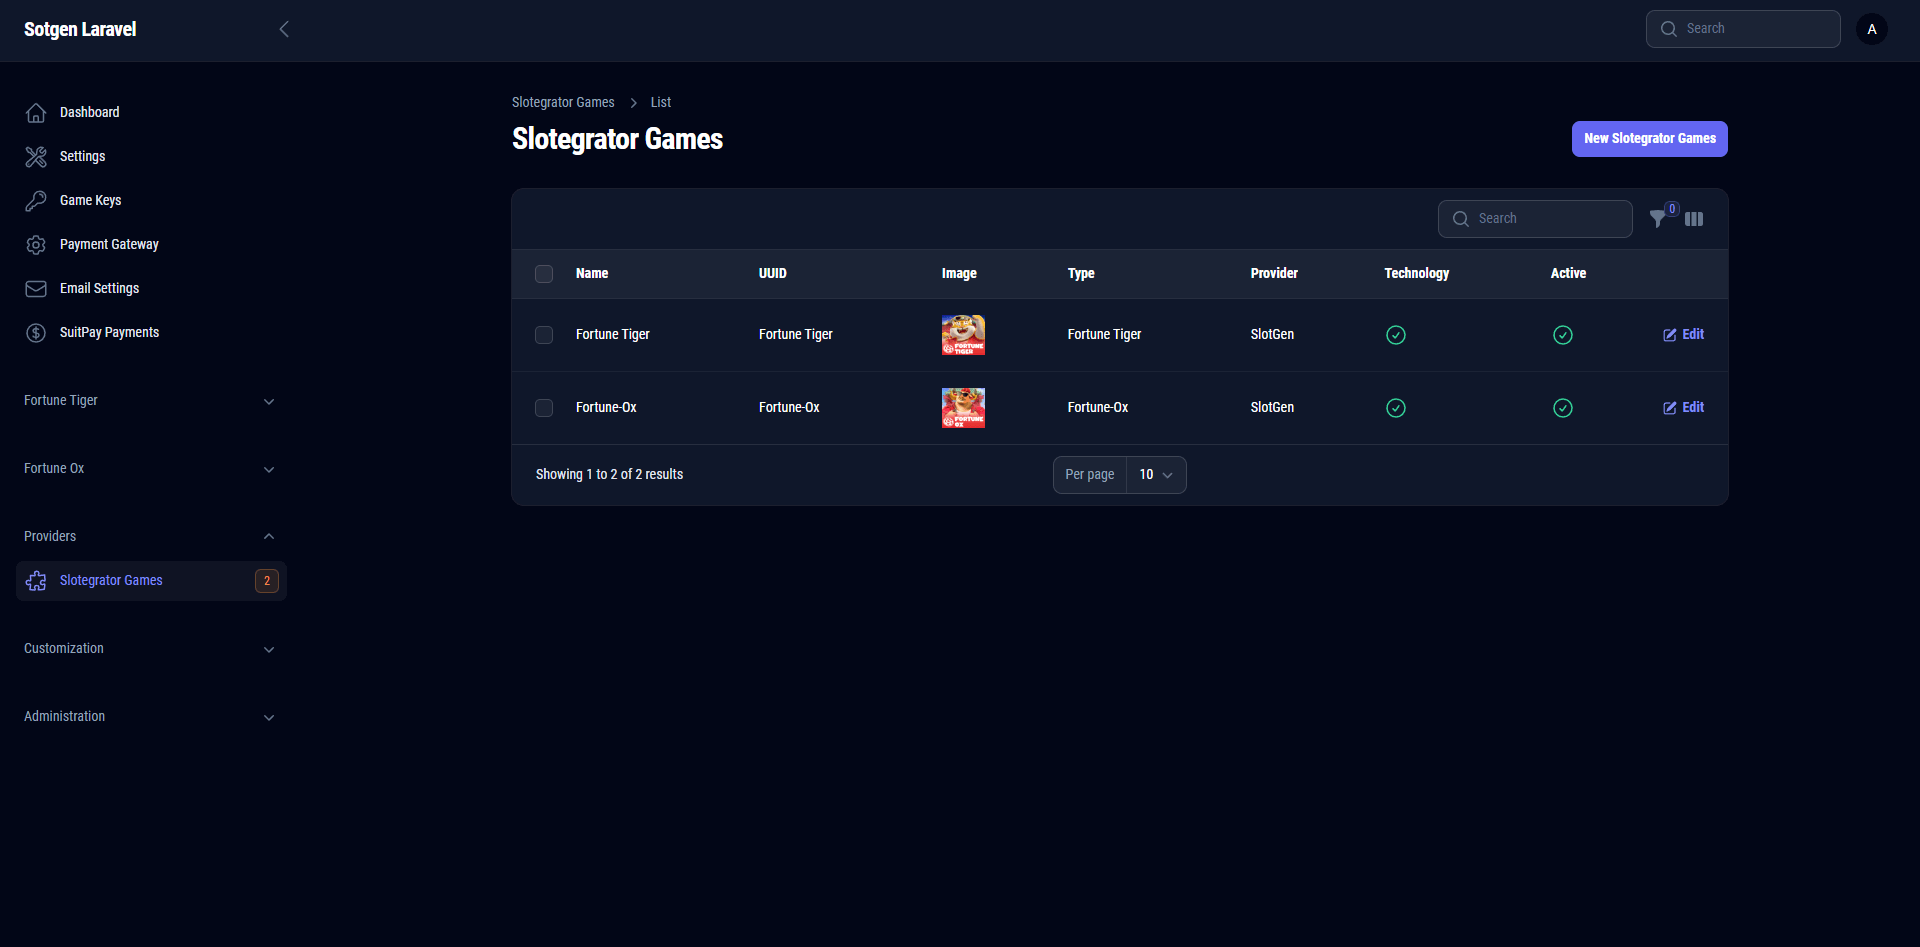Image resolution: width=1920 pixels, height=947 pixels.
Task: Open Settings in the sidebar
Action: click(82, 157)
